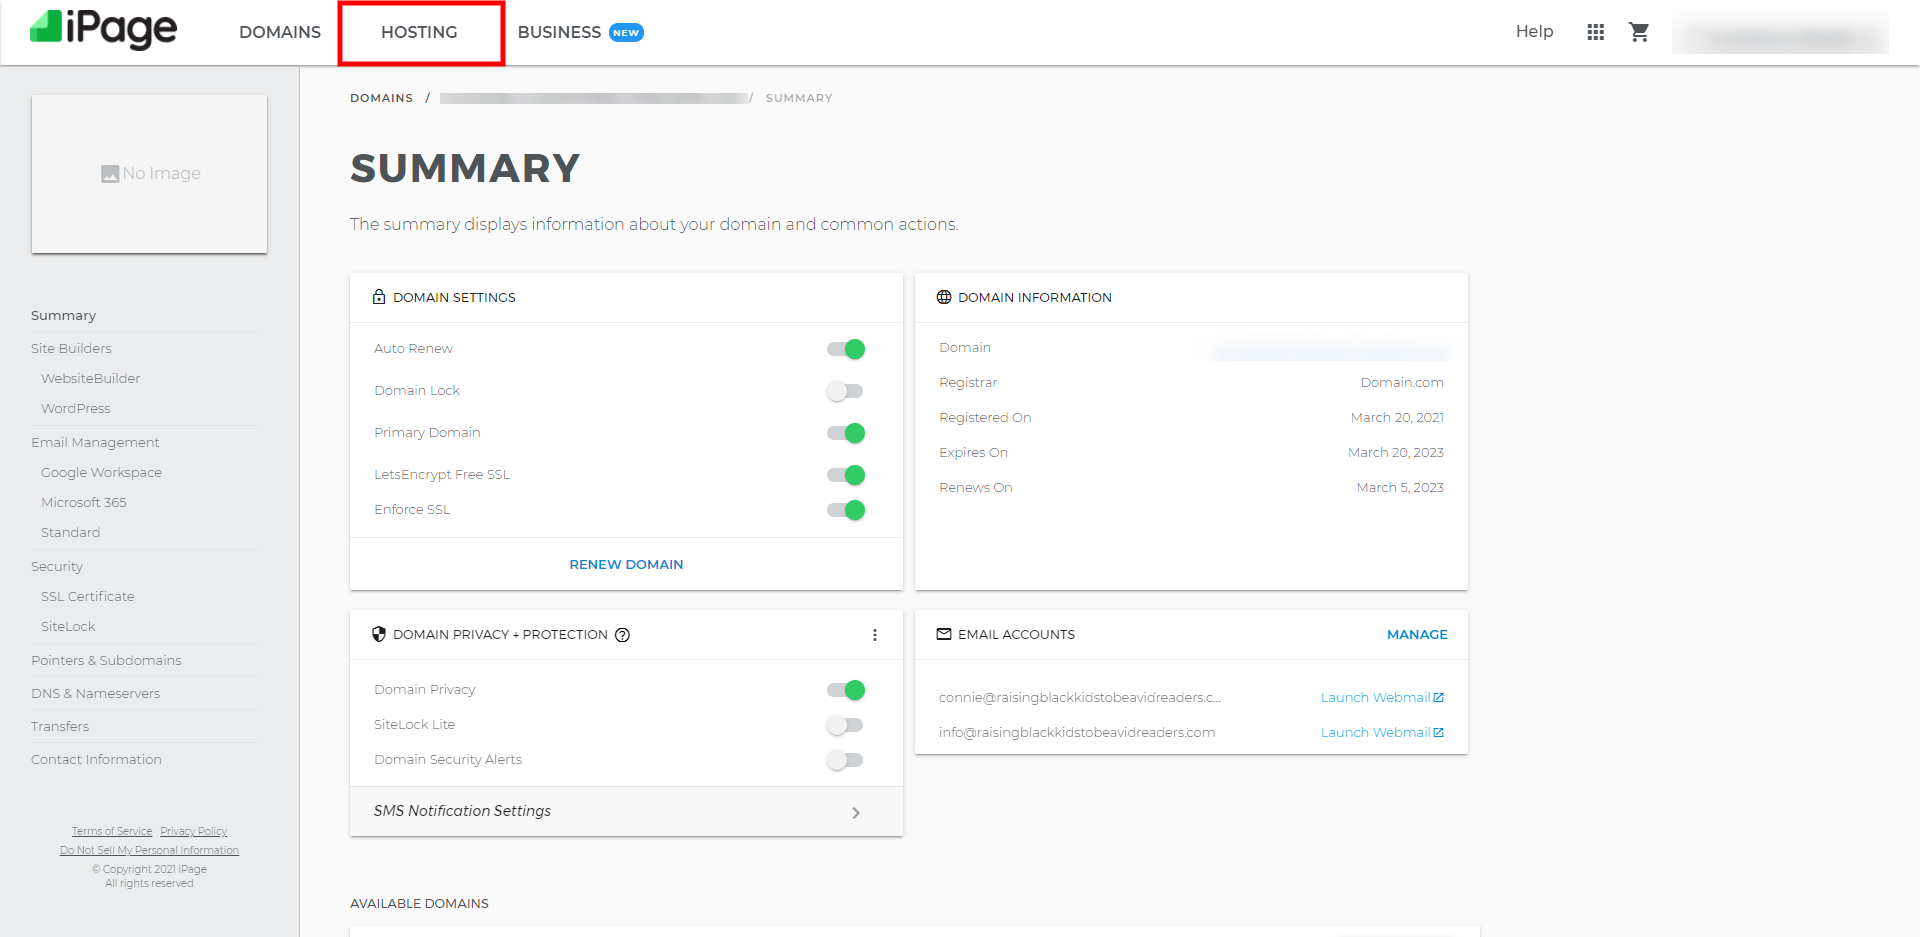Open the Hosting menu tab

coord(419,32)
